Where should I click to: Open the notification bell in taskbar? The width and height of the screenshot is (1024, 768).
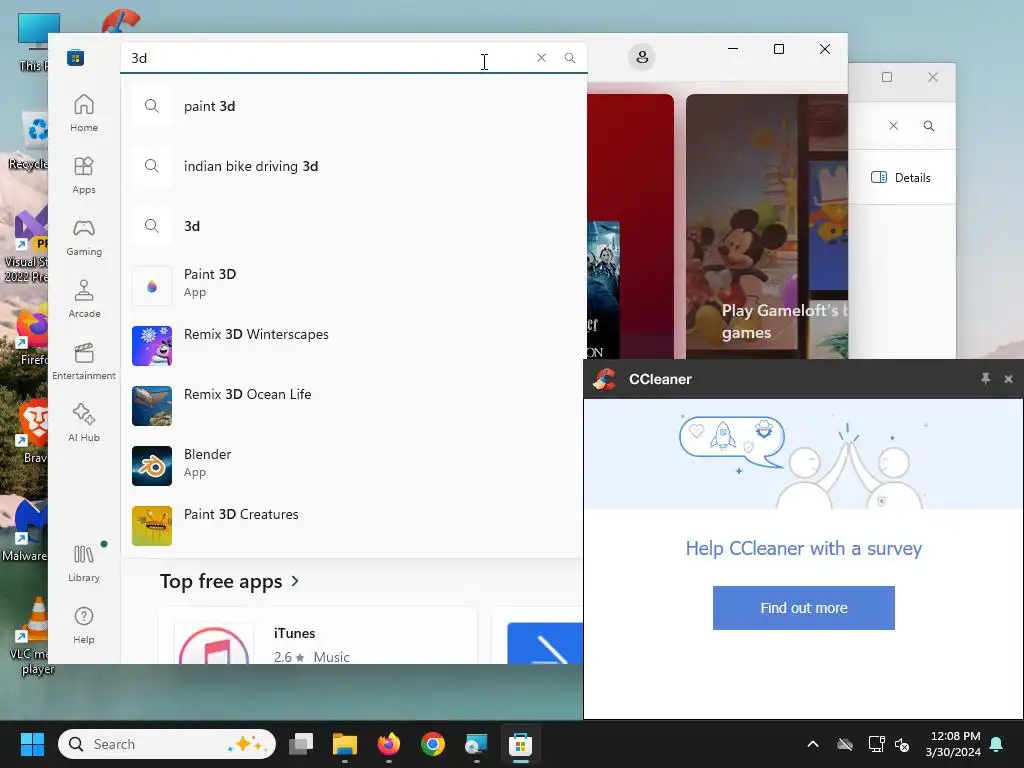[997, 744]
